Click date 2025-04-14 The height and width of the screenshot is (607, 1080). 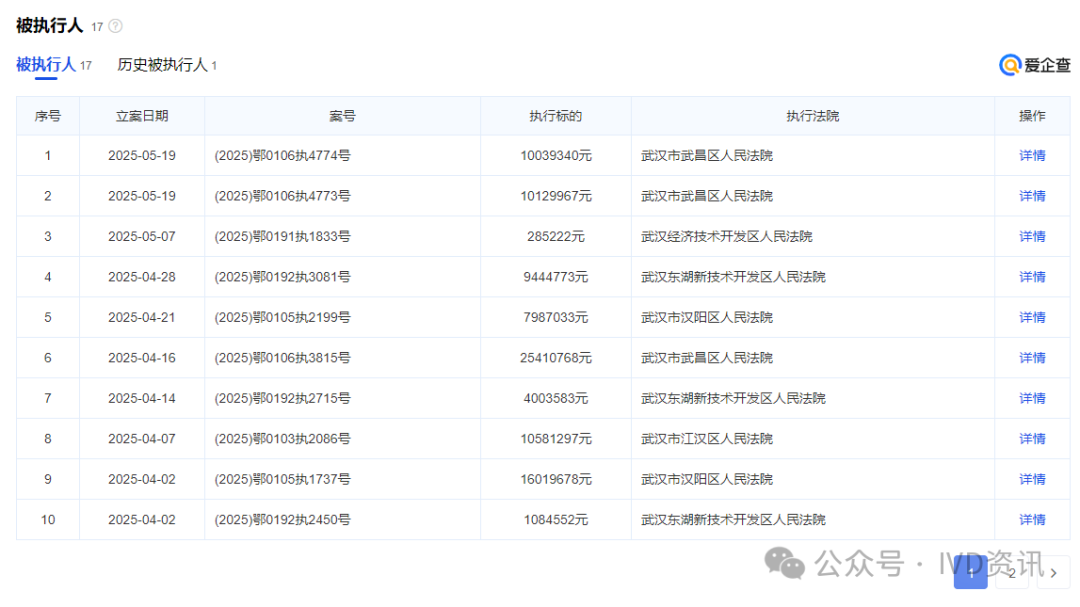[x=142, y=398]
